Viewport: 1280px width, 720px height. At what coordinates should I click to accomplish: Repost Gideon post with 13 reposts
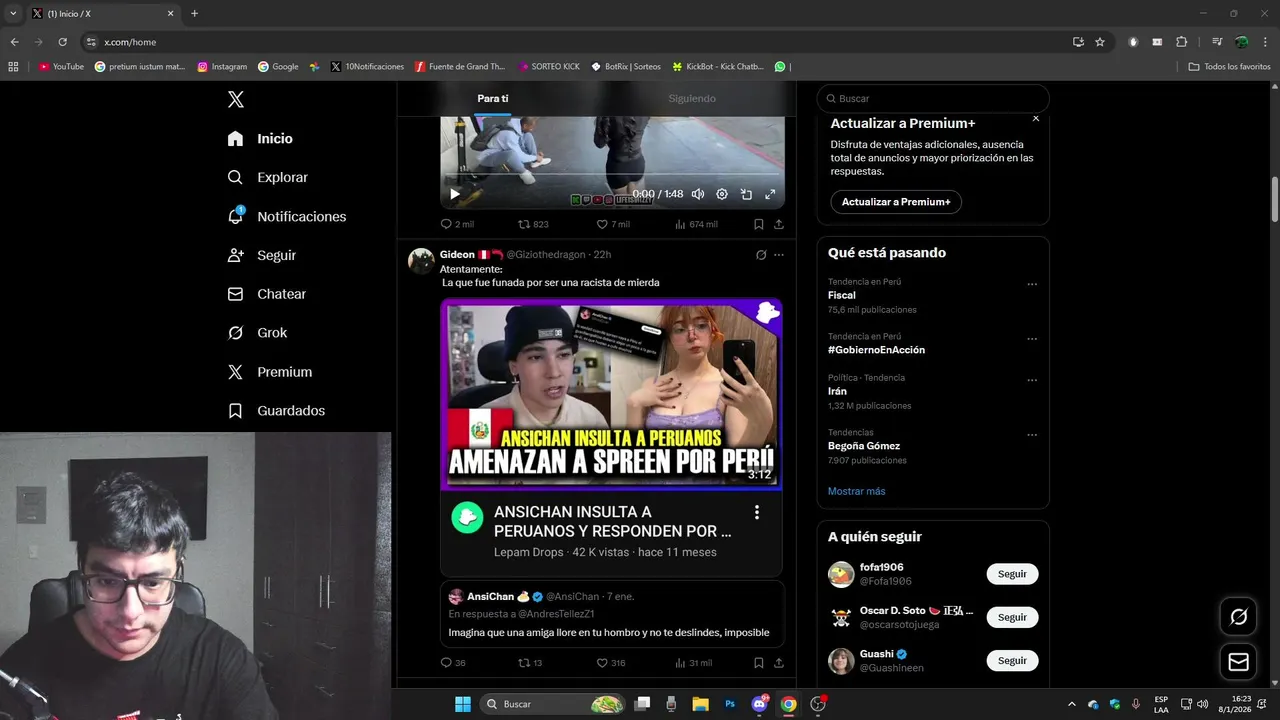coord(530,663)
